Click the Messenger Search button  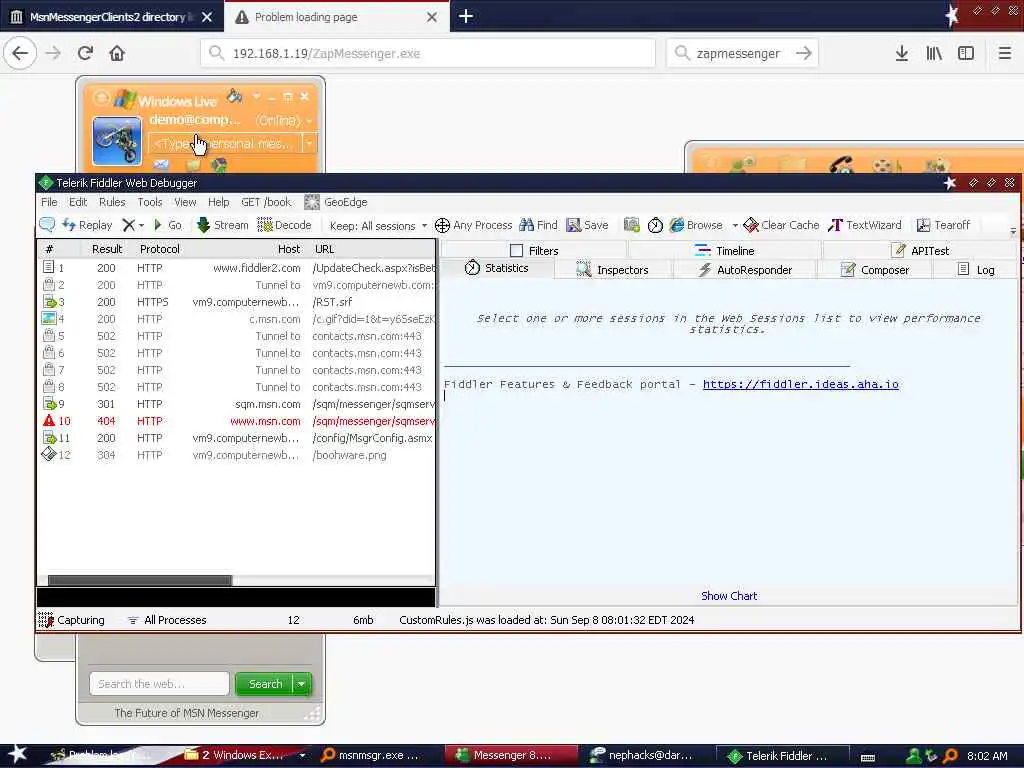264,684
